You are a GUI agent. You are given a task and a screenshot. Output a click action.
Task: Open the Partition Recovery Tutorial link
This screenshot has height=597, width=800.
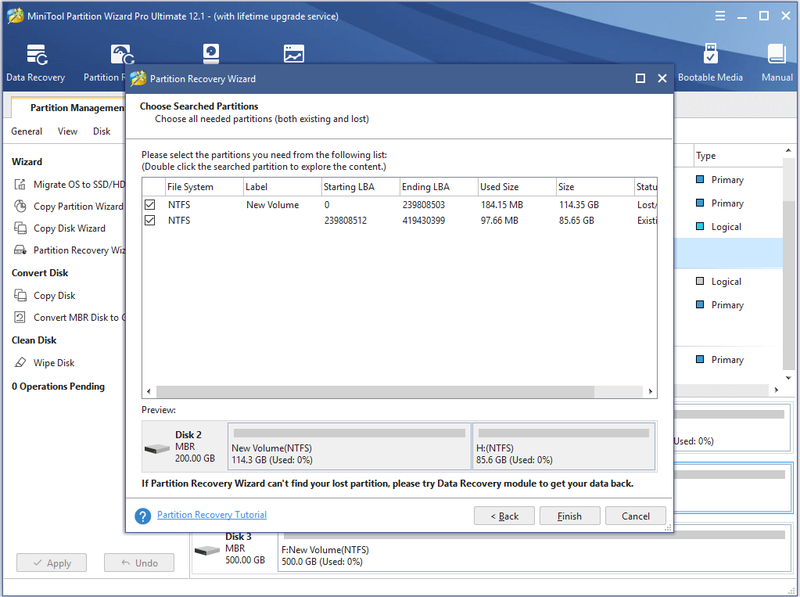coord(212,515)
